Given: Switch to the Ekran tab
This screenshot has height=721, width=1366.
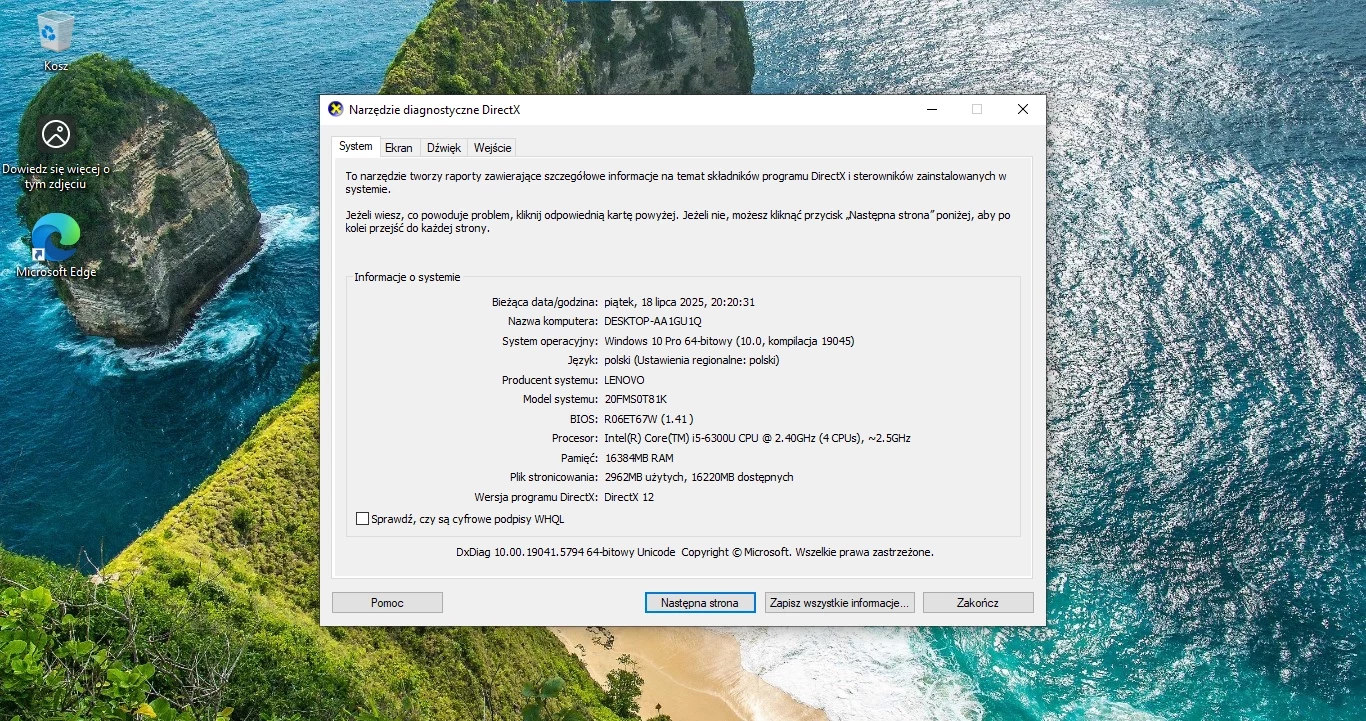Looking at the screenshot, I should (399, 148).
